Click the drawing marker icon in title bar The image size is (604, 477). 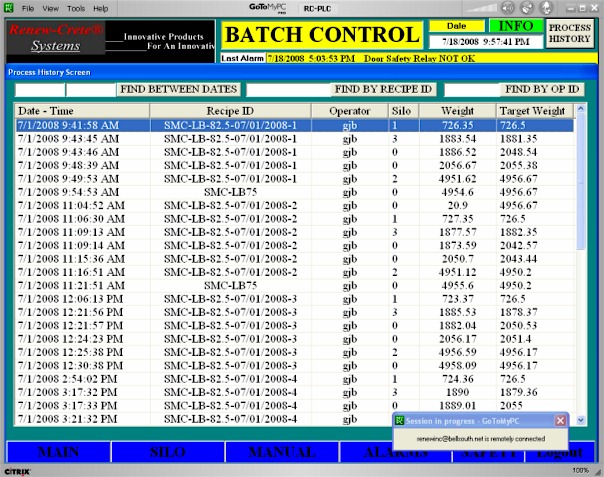(x=527, y=8)
